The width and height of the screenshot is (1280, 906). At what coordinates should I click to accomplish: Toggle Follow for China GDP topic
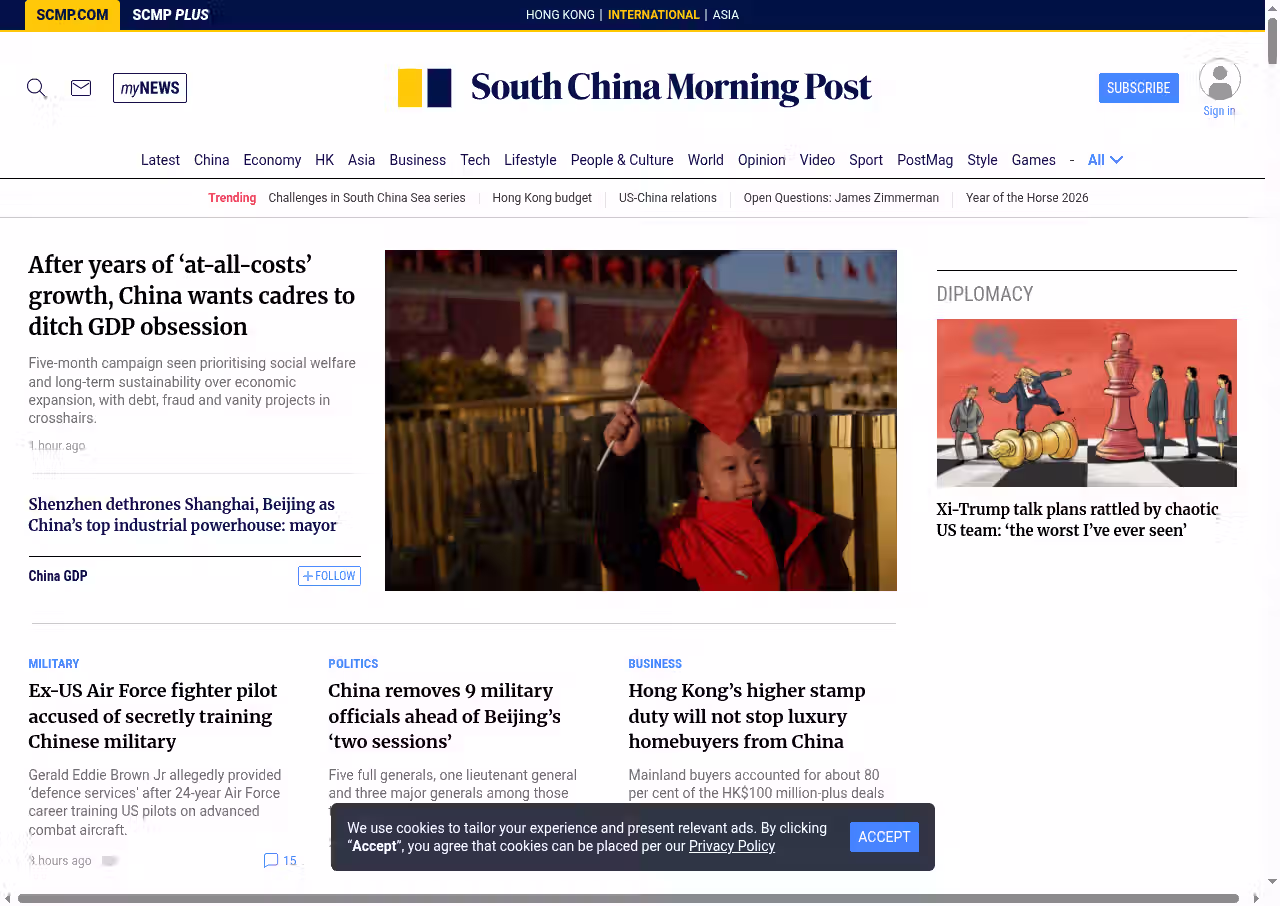(329, 576)
